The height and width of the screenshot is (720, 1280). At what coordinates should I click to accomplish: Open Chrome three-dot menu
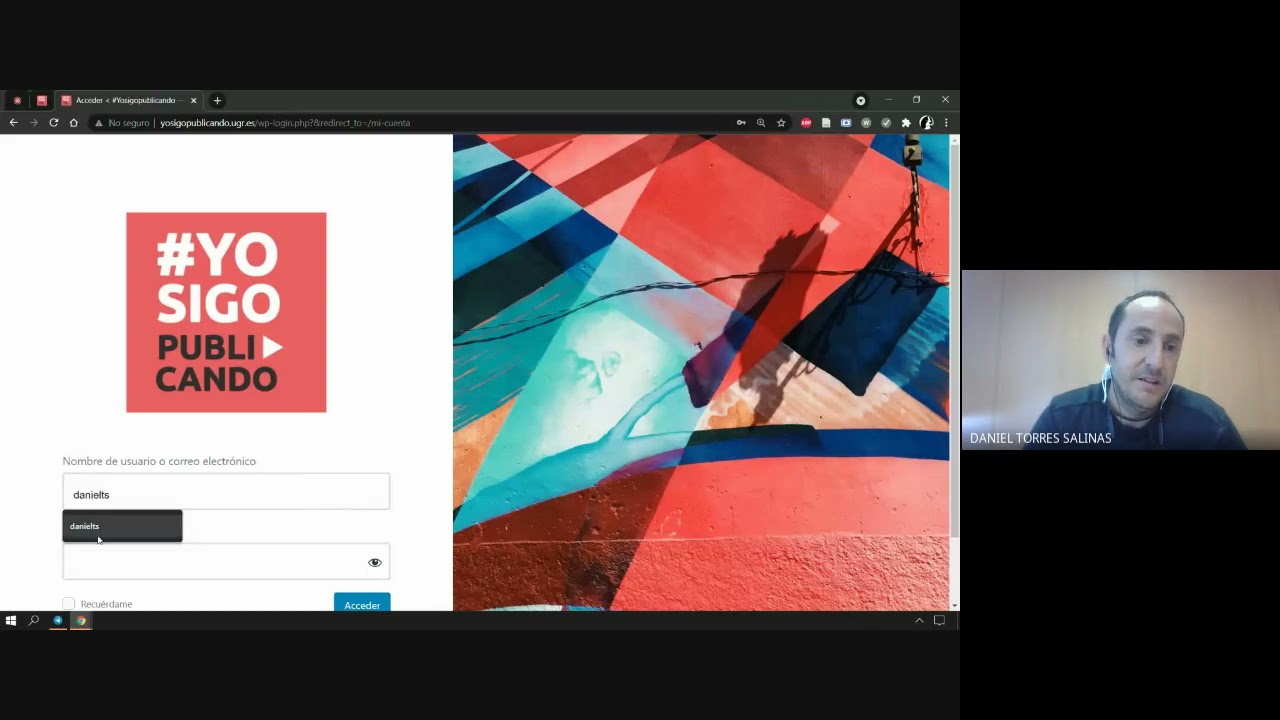[x=946, y=123]
